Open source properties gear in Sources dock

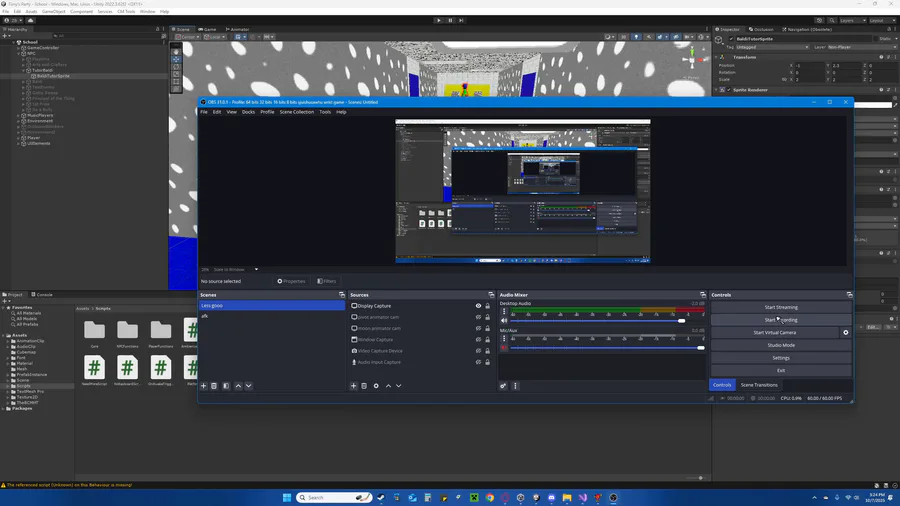pos(376,386)
